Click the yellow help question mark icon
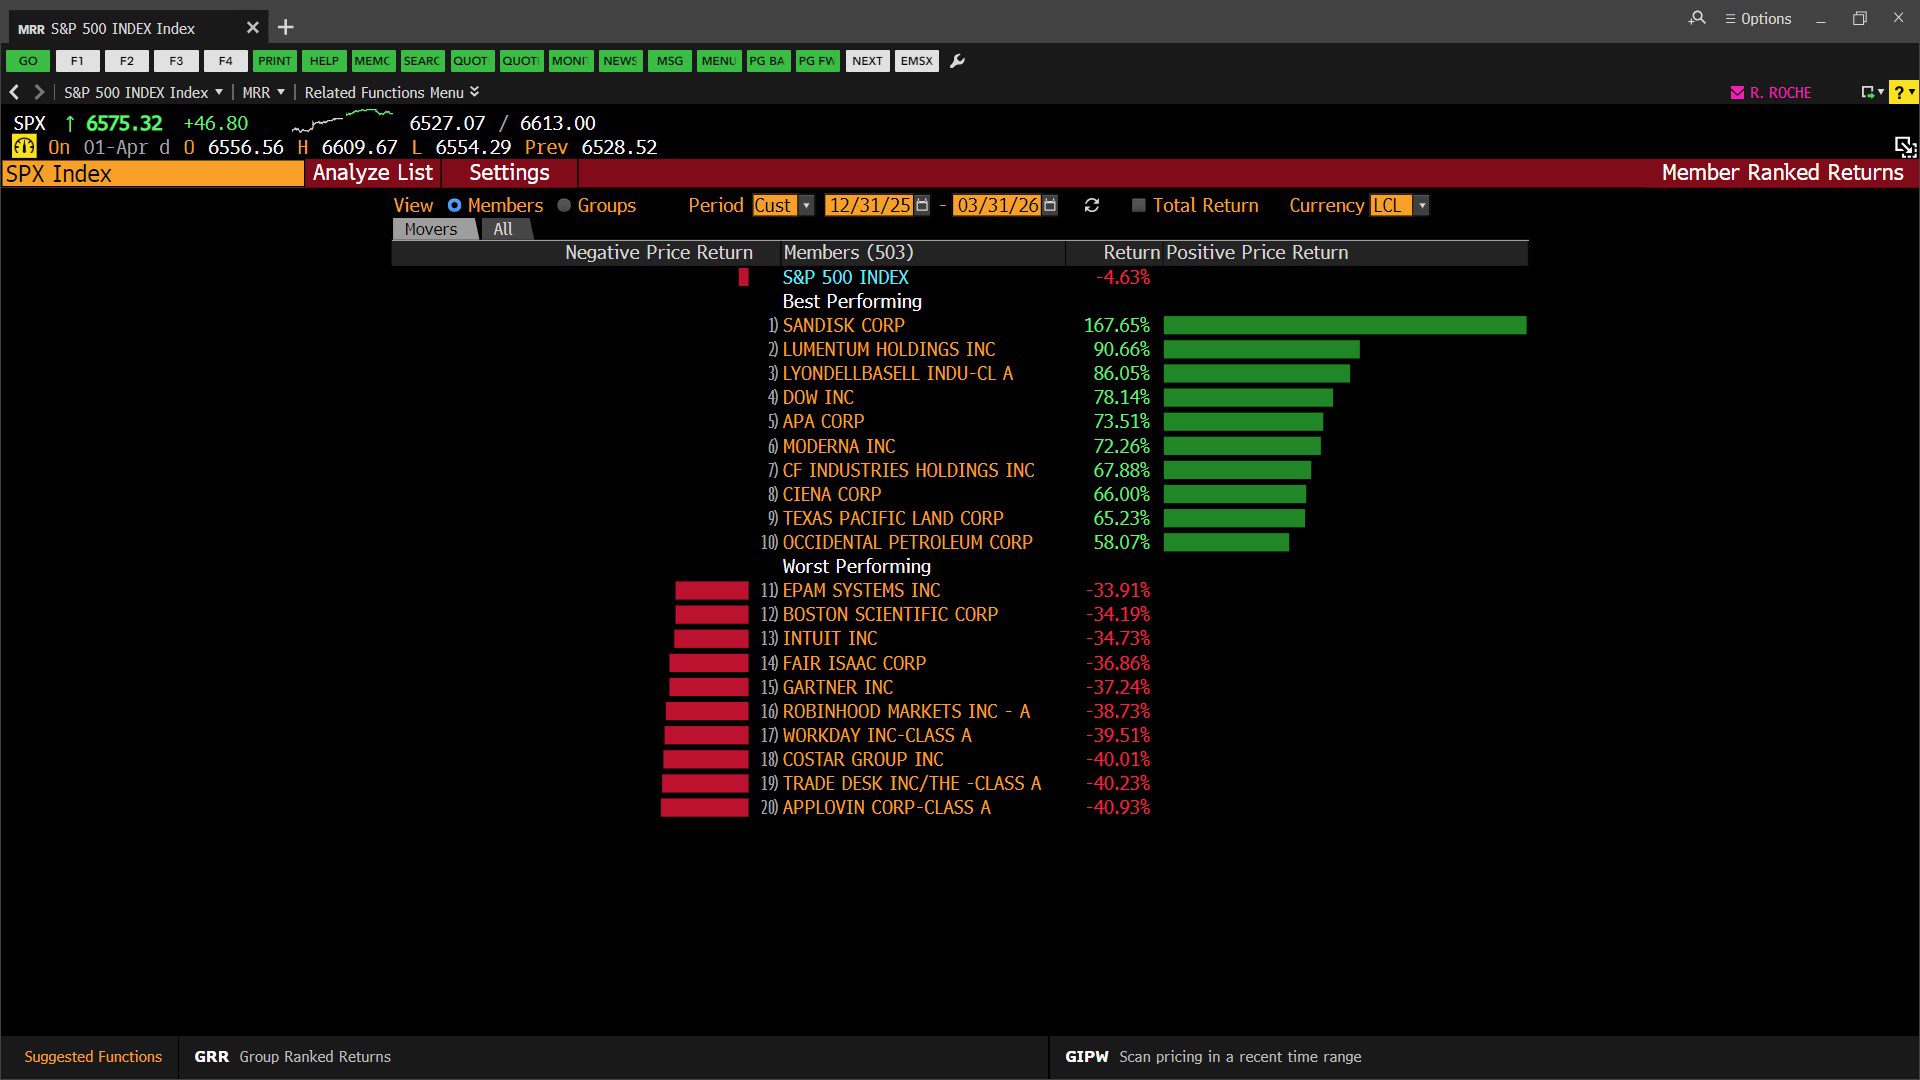 coord(1899,92)
